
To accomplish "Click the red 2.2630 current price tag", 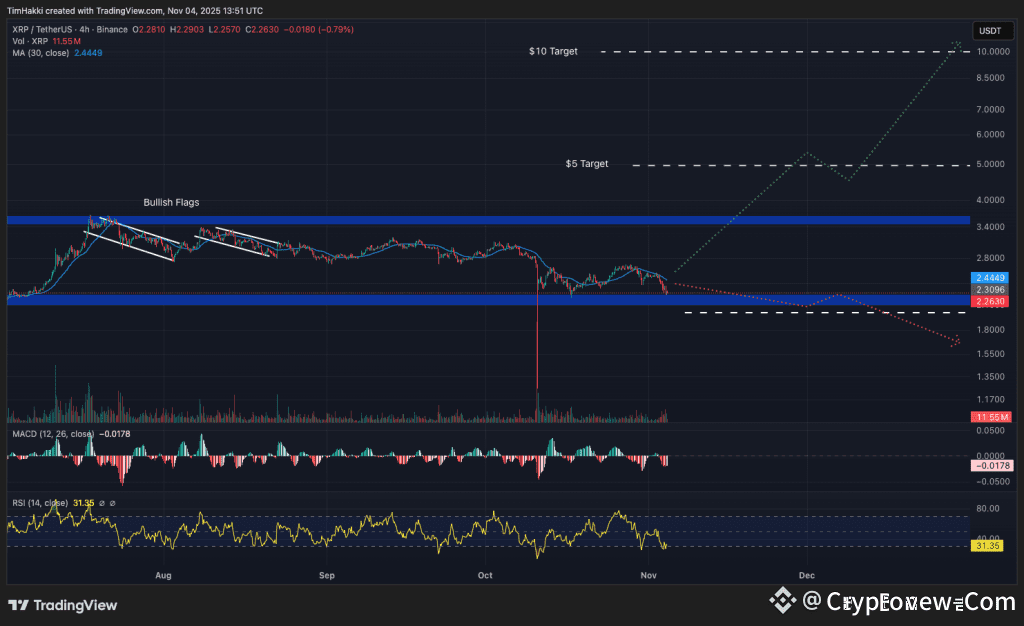I will pos(989,301).
